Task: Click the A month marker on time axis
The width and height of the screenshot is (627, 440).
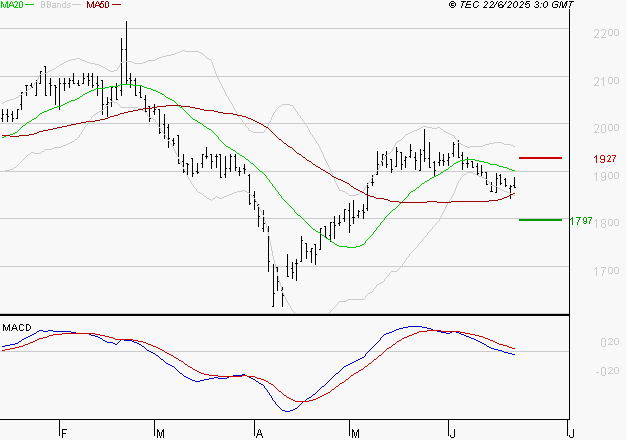Action: 259,434
